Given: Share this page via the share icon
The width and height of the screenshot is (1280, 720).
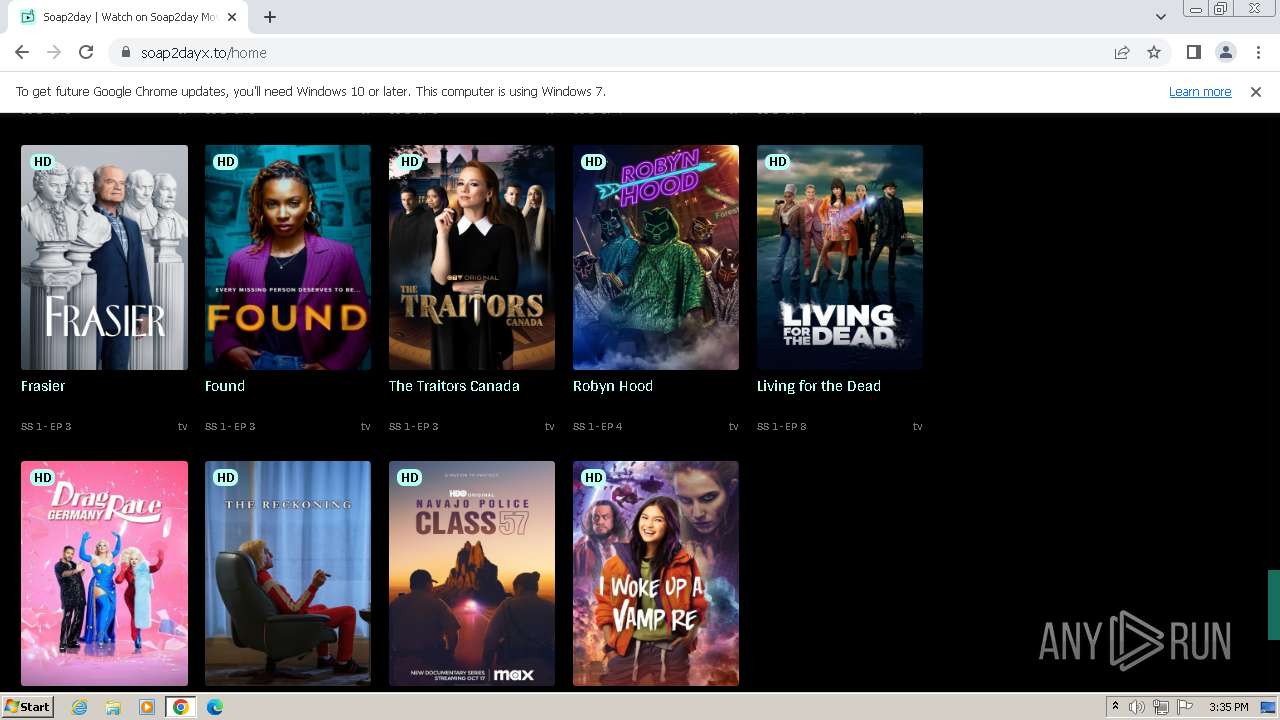Looking at the screenshot, I should [x=1122, y=53].
